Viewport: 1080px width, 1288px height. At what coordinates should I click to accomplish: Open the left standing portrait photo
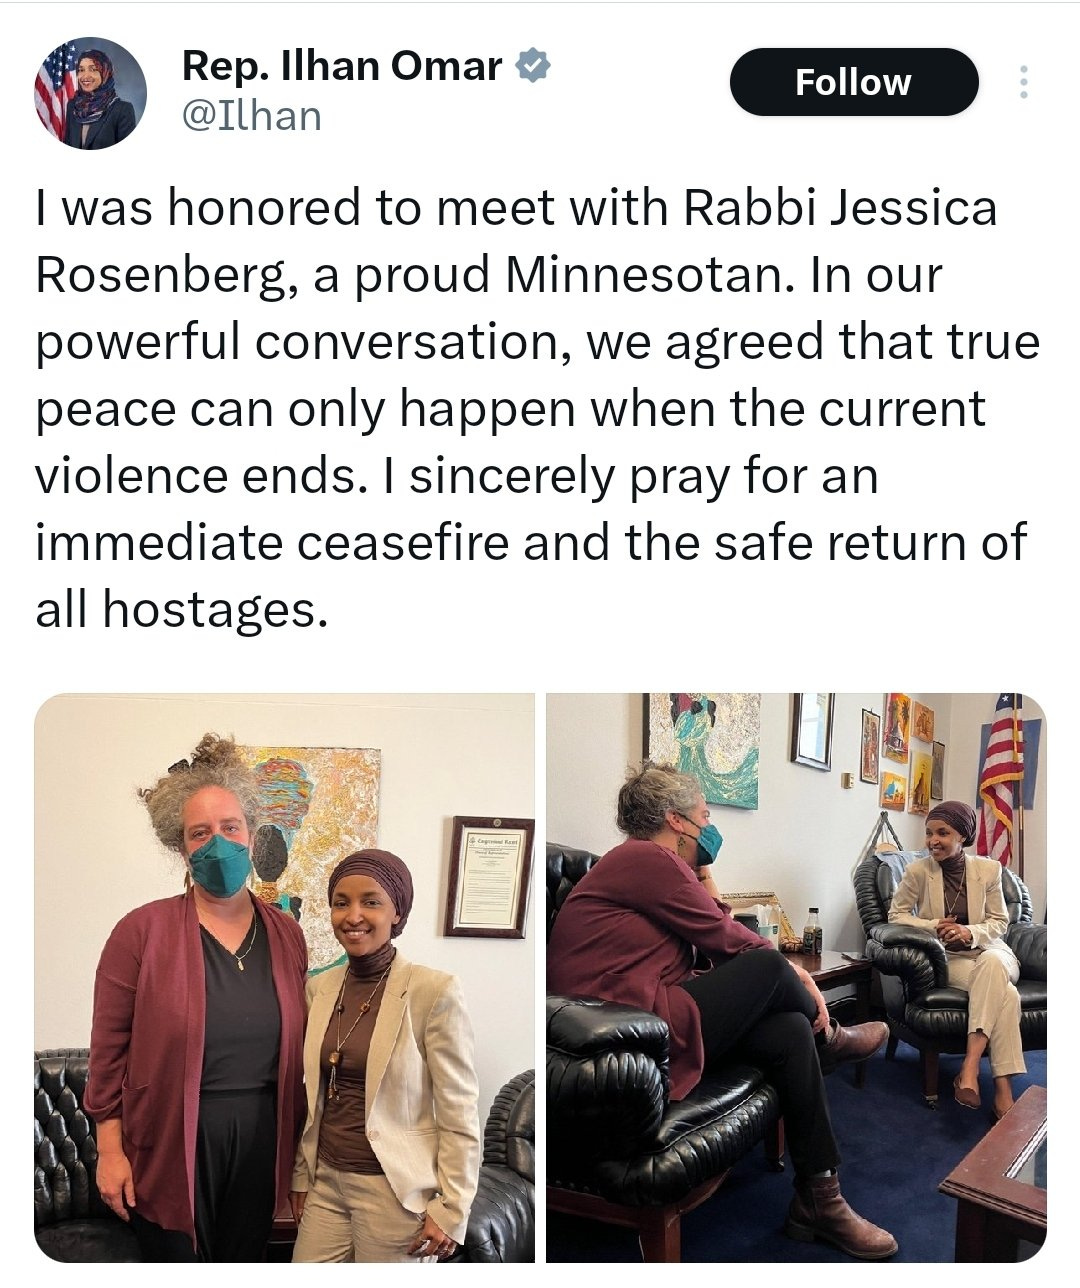(285, 977)
